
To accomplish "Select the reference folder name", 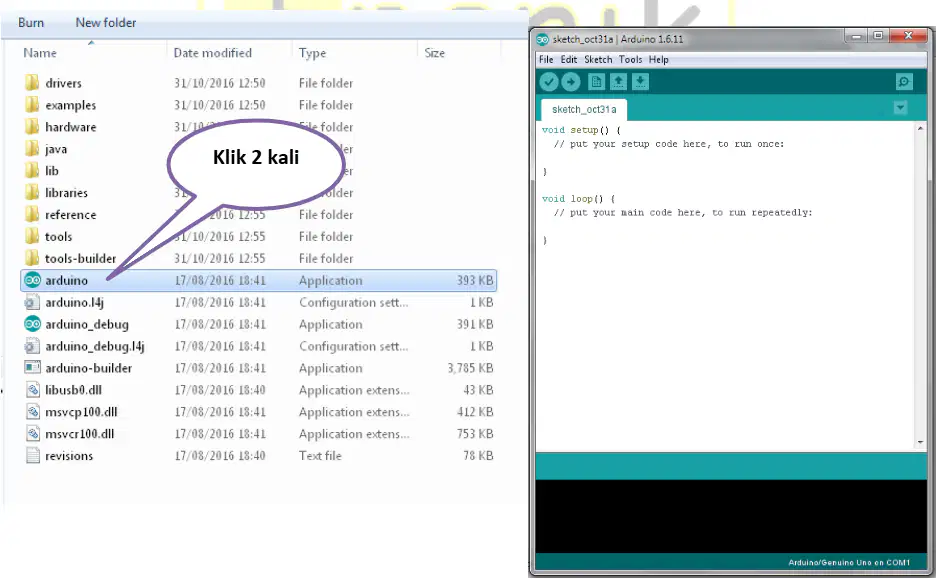I will 71,215.
